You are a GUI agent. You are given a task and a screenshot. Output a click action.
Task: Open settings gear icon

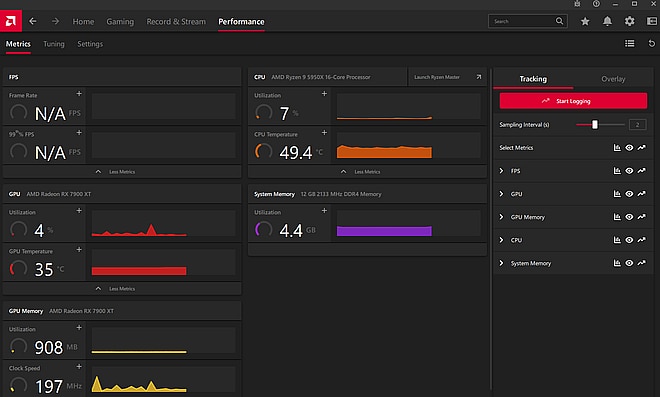click(629, 21)
